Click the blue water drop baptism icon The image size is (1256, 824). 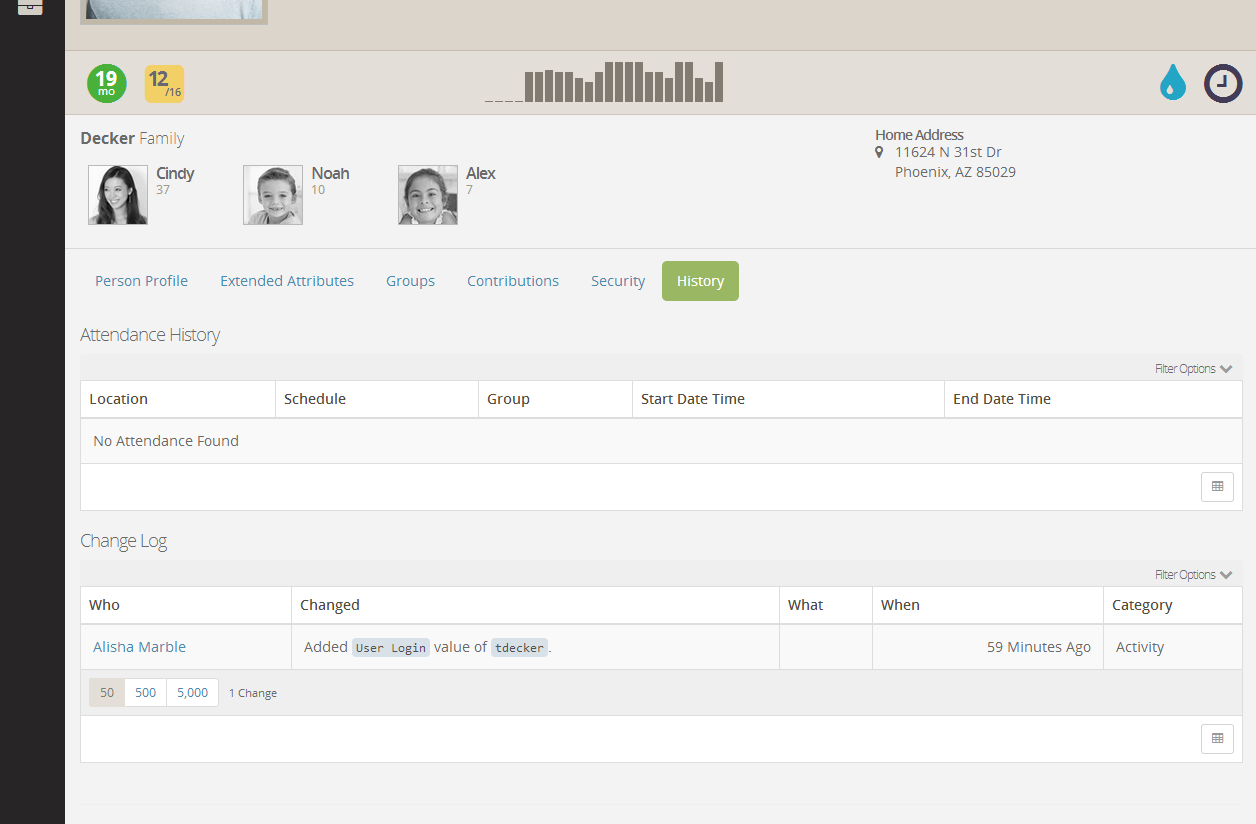point(1172,83)
